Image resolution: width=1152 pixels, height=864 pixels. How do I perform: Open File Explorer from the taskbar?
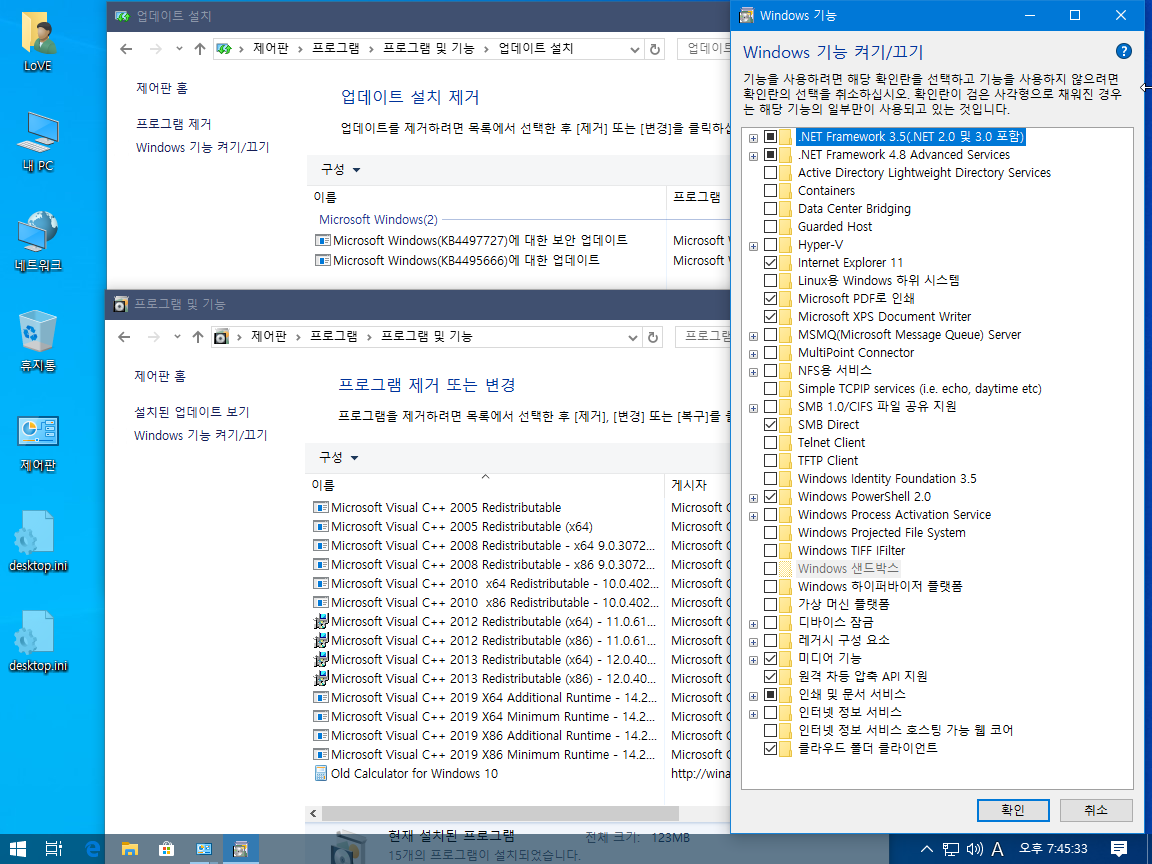click(x=129, y=849)
